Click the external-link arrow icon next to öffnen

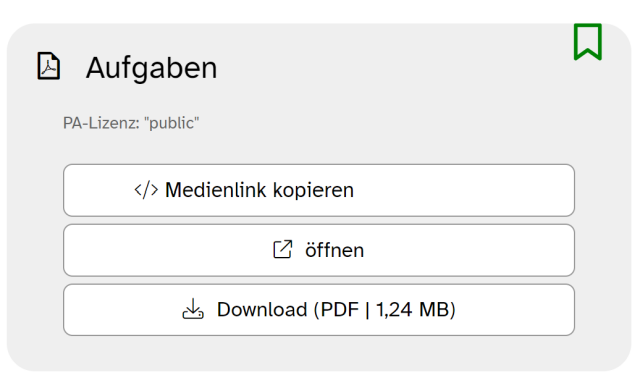[x=282, y=249]
